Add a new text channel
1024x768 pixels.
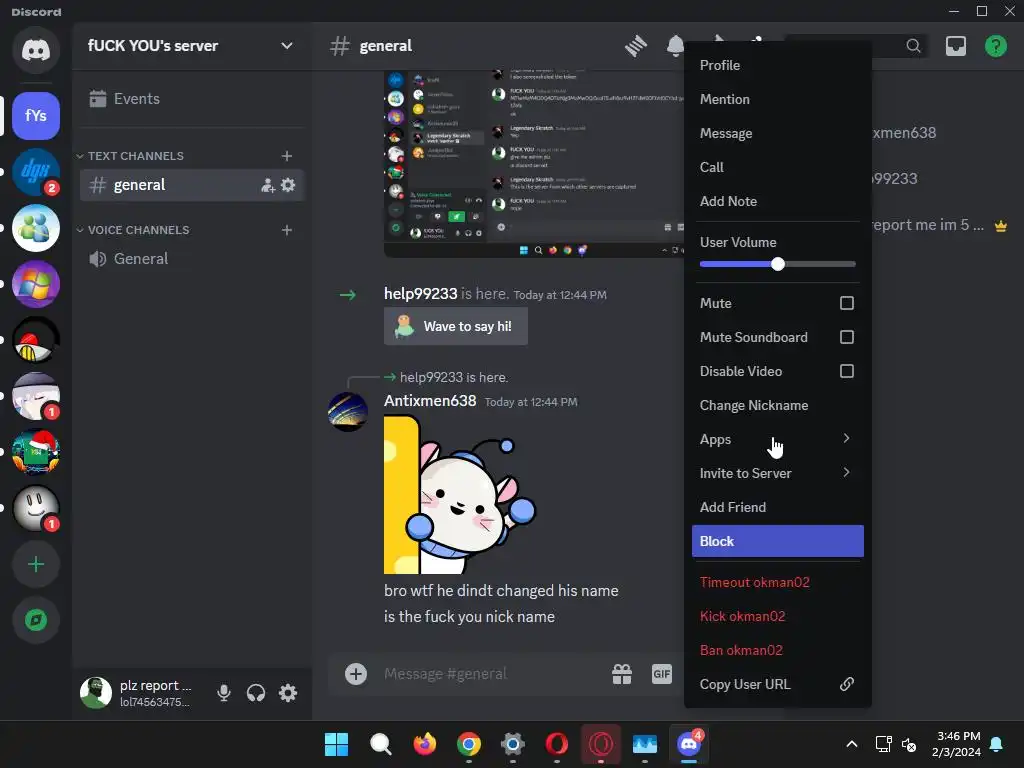(x=287, y=156)
